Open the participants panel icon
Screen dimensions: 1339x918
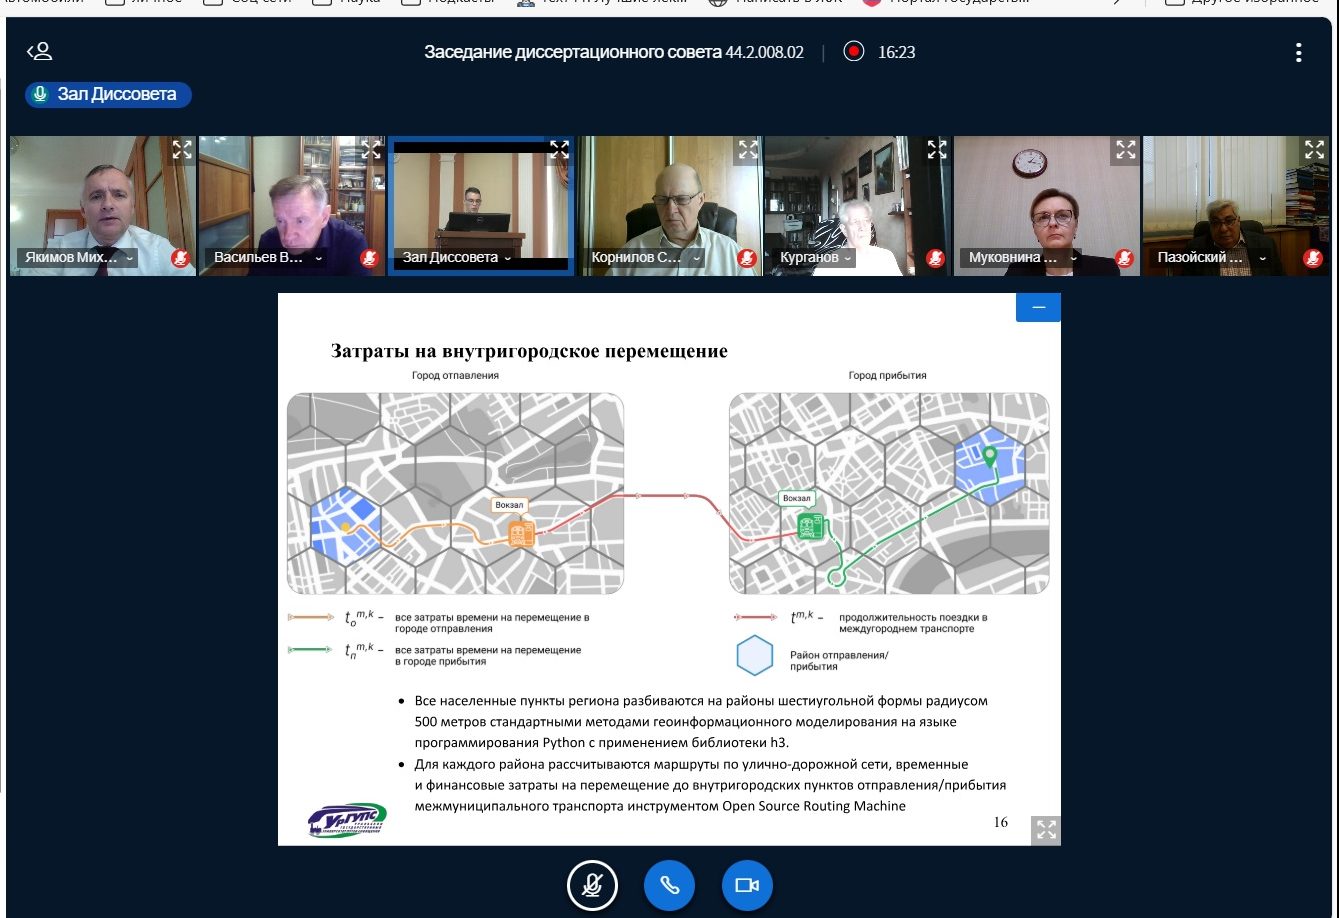click(39, 52)
